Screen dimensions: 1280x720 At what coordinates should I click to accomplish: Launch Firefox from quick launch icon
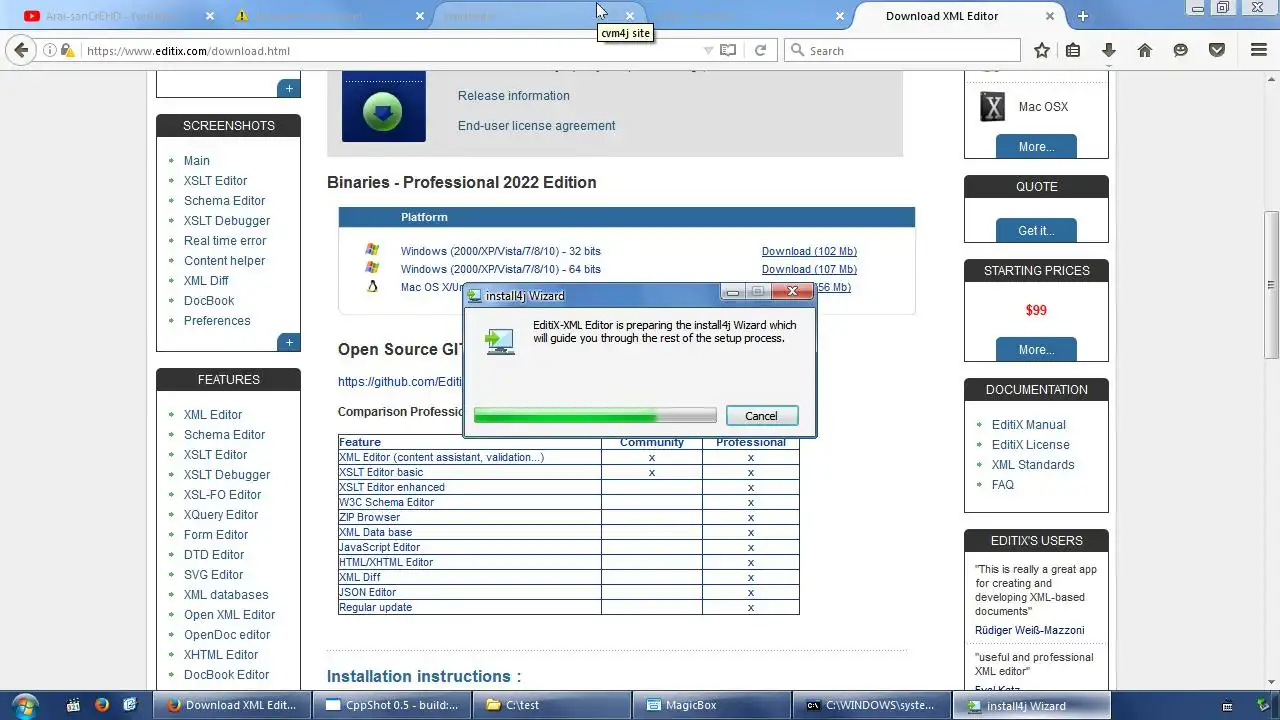click(x=101, y=705)
